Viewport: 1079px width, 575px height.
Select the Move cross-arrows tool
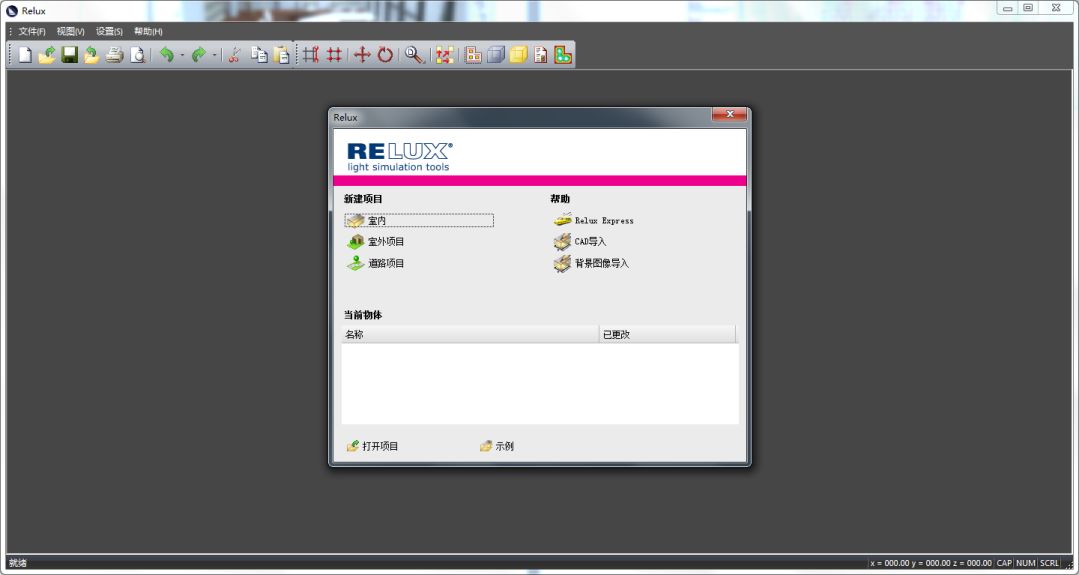pyautogui.click(x=362, y=55)
